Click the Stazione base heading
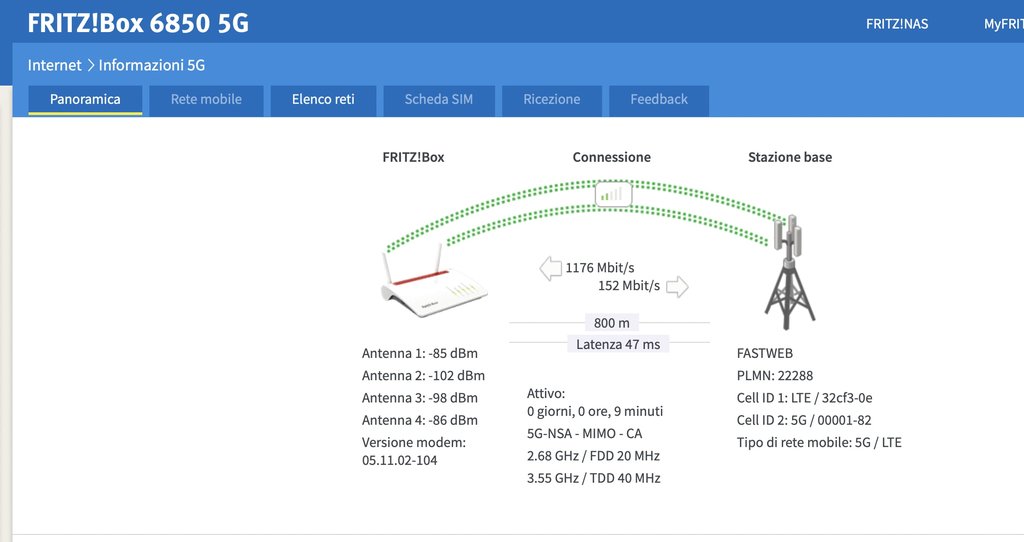The image size is (1024, 542). [x=790, y=157]
